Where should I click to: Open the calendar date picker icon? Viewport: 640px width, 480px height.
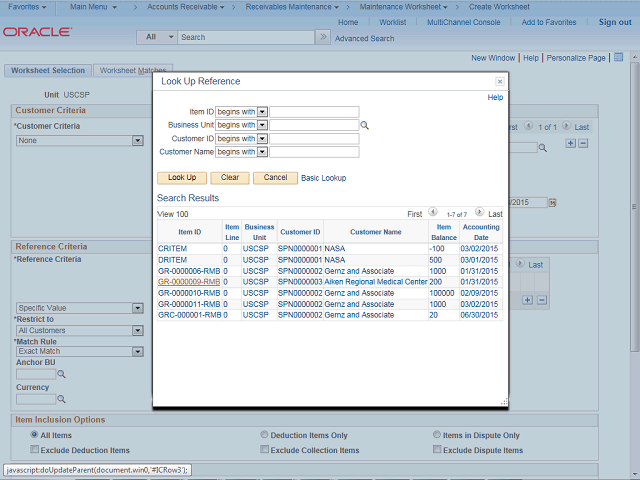tap(552, 202)
